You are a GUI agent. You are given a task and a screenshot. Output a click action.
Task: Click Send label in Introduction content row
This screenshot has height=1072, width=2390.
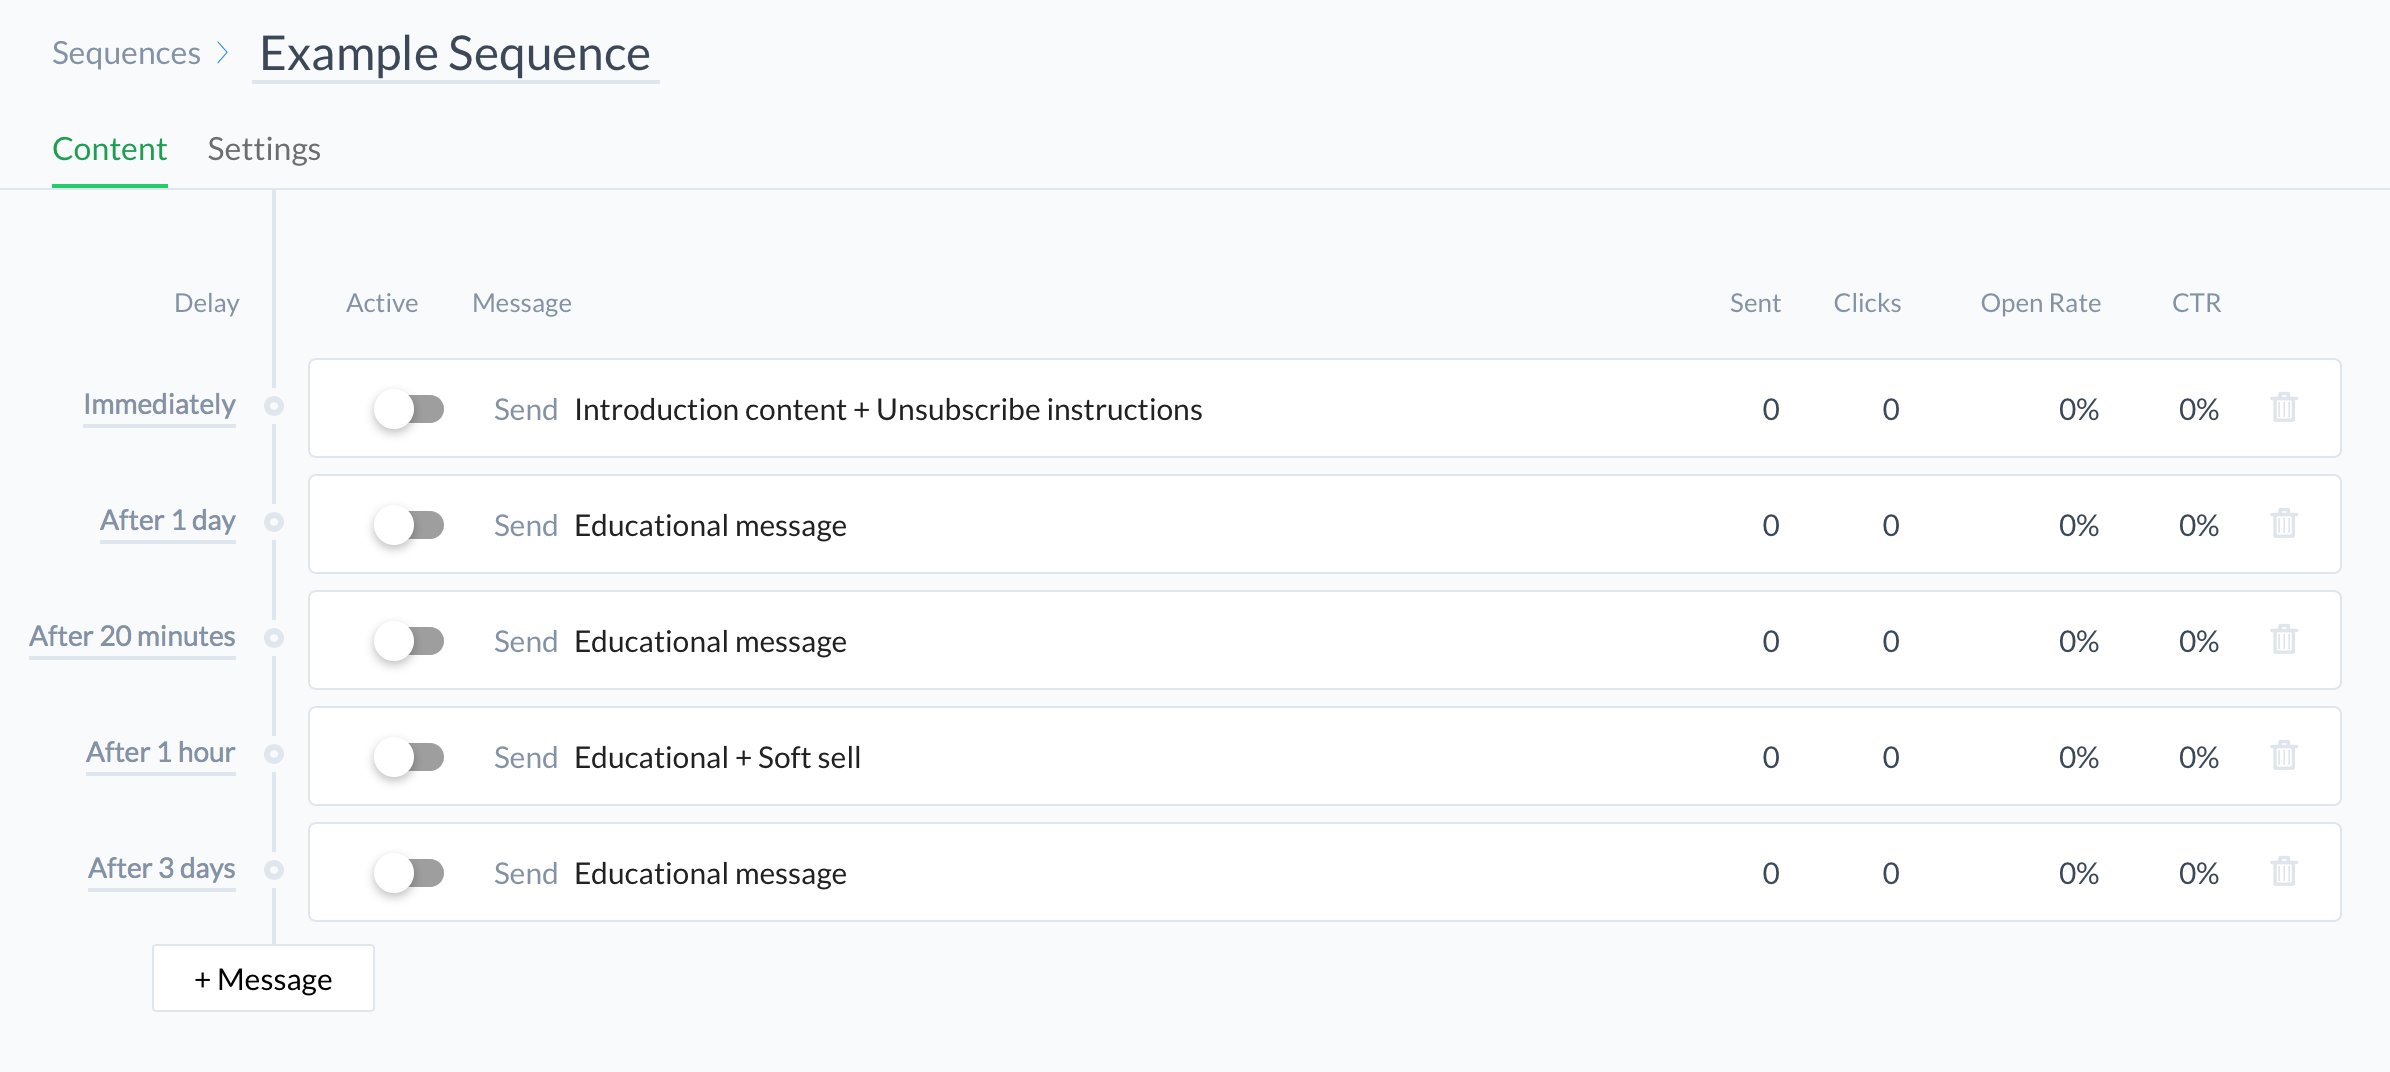[x=525, y=409]
